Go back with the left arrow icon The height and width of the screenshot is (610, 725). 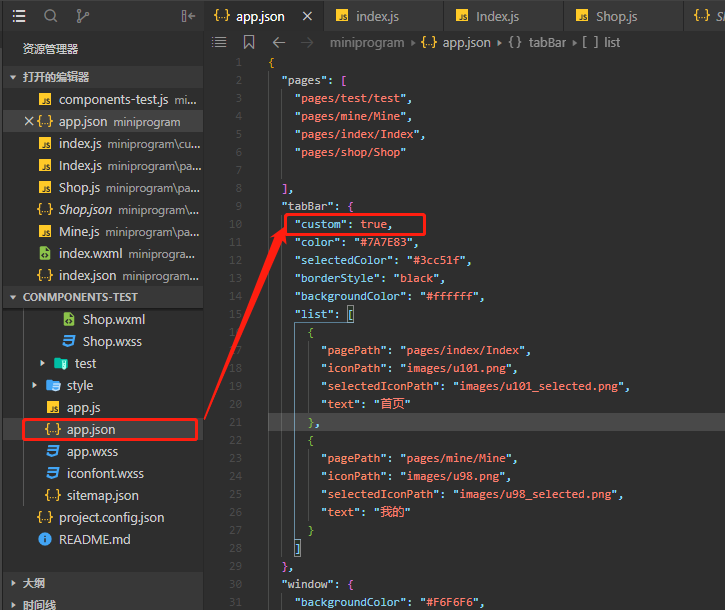pos(279,43)
